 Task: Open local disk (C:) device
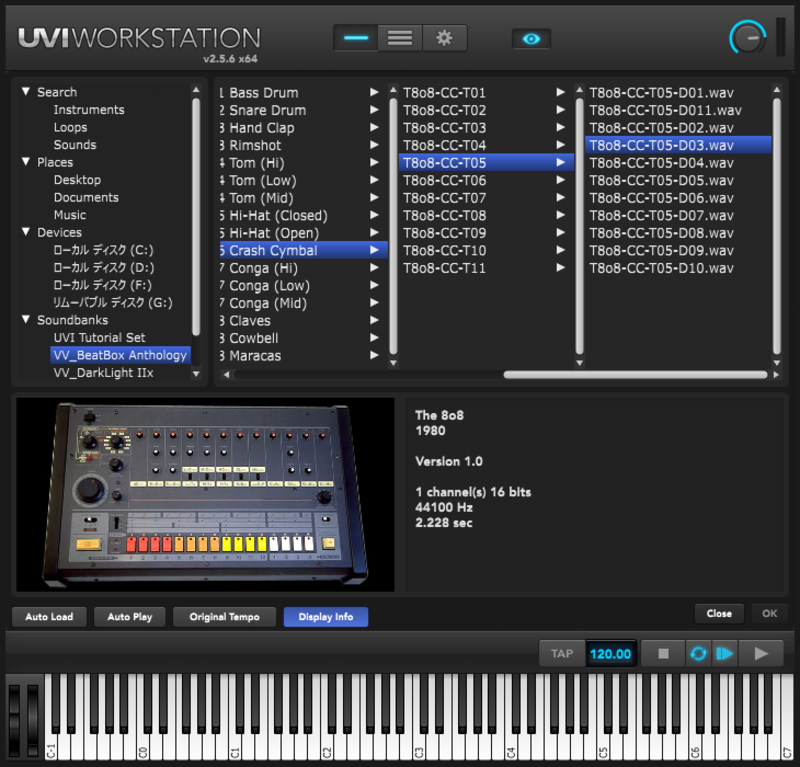104,250
